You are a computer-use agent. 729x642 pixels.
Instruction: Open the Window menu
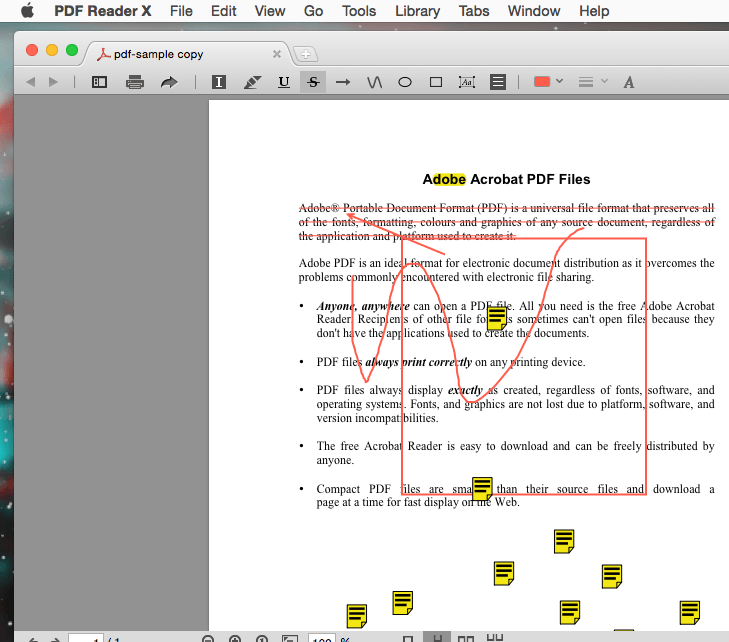(x=534, y=11)
